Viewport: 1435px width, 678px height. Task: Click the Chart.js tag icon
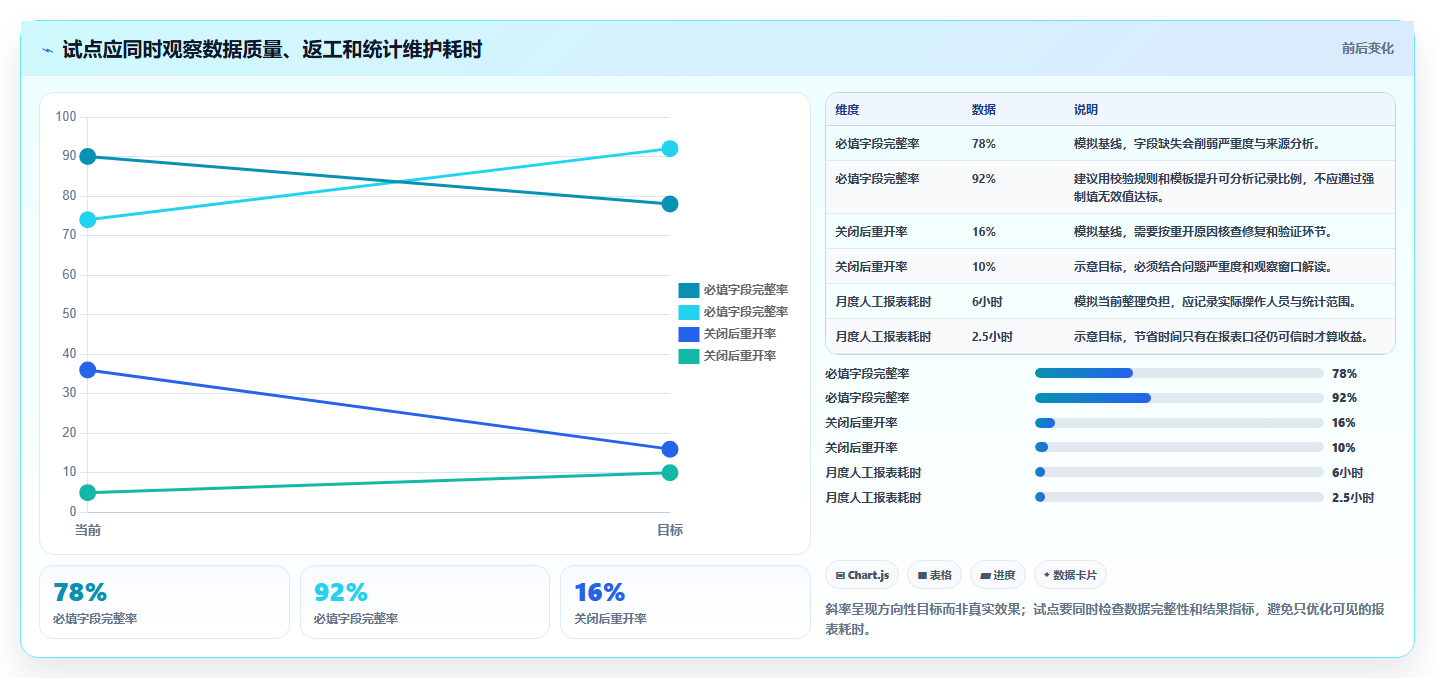pos(840,575)
